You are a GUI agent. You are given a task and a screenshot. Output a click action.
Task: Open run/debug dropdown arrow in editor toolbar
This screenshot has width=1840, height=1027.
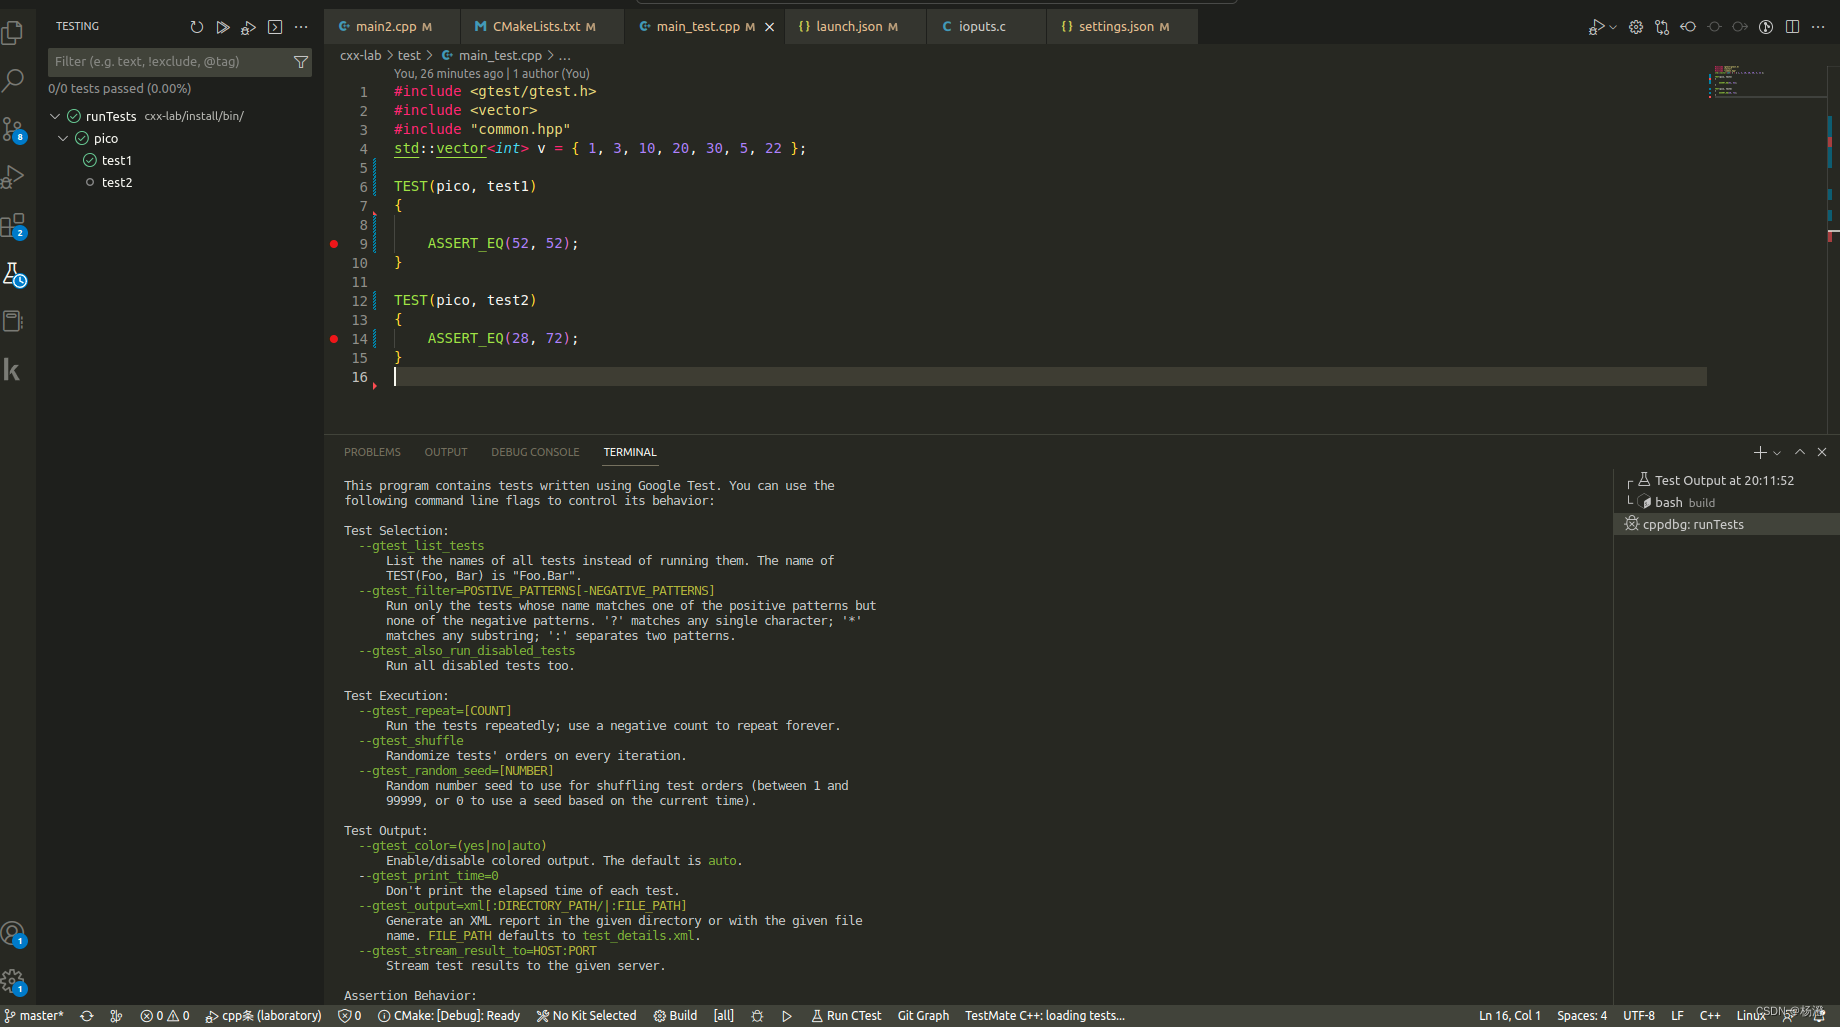(1613, 27)
